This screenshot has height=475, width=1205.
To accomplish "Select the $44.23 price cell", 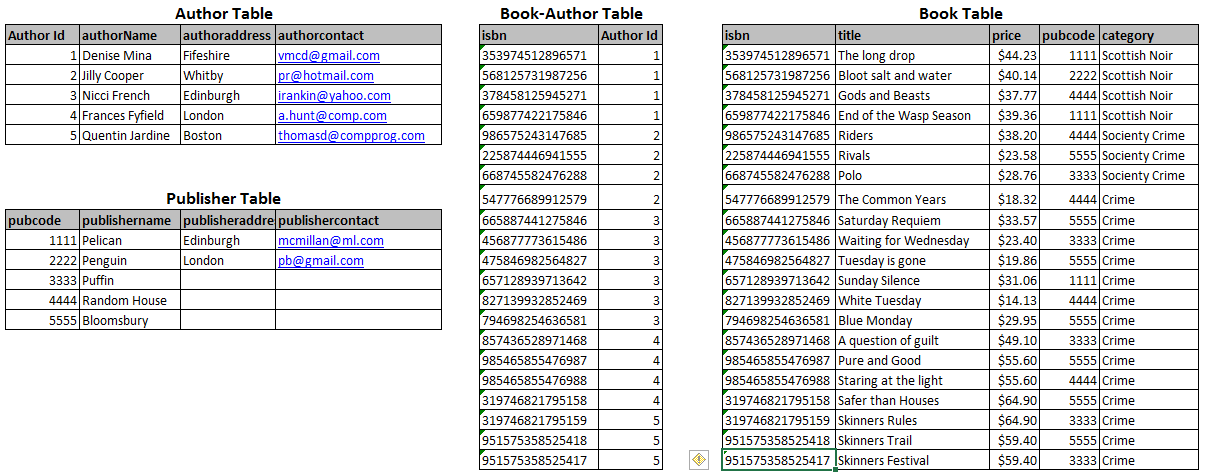I will tap(1014, 56).
